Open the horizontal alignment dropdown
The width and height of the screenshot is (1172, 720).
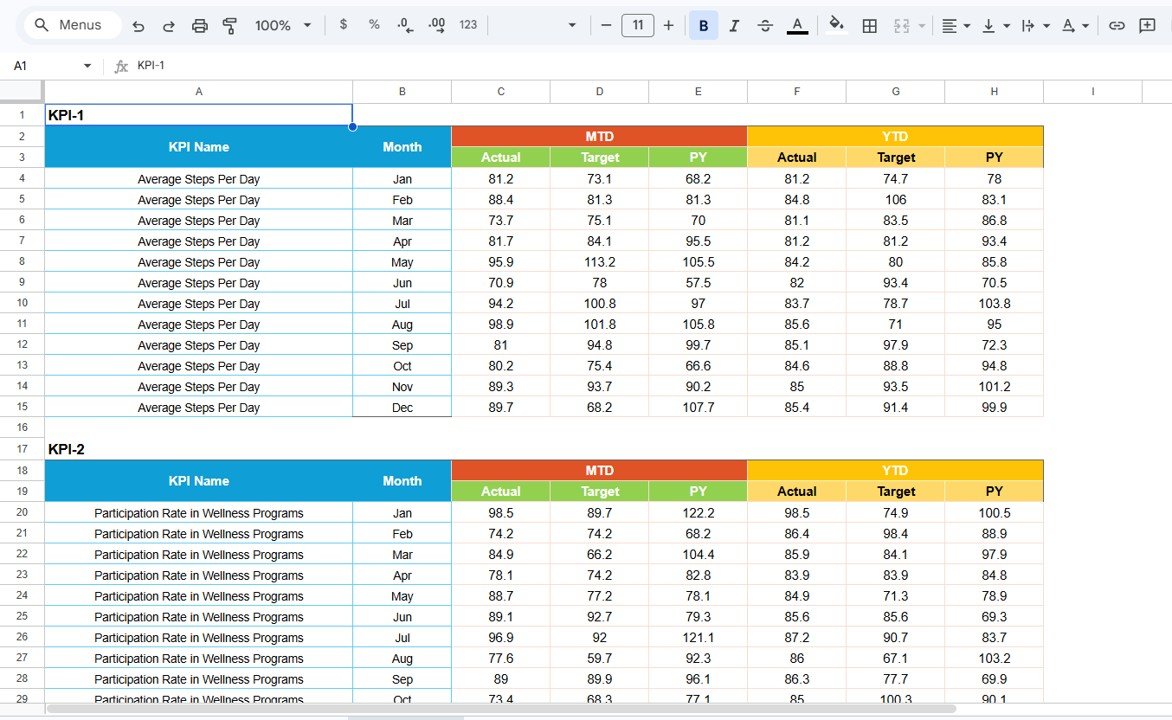(955, 26)
